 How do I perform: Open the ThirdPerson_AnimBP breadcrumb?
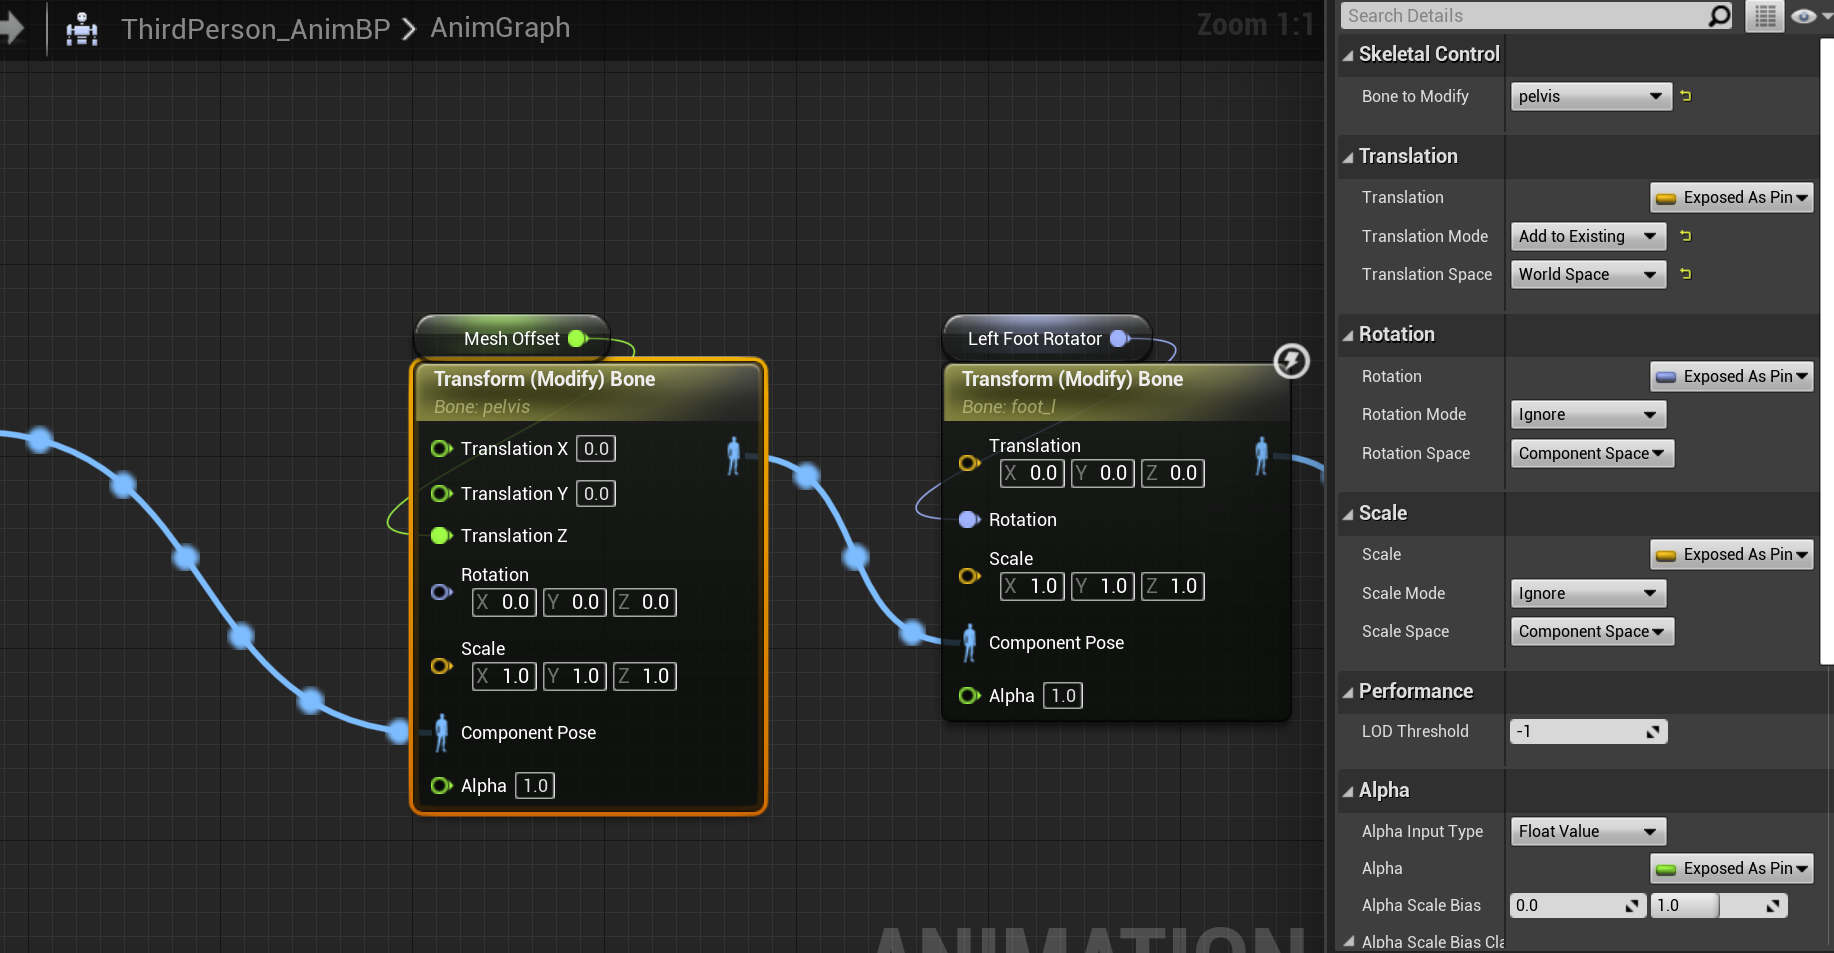pyautogui.click(x=255, y=29)
